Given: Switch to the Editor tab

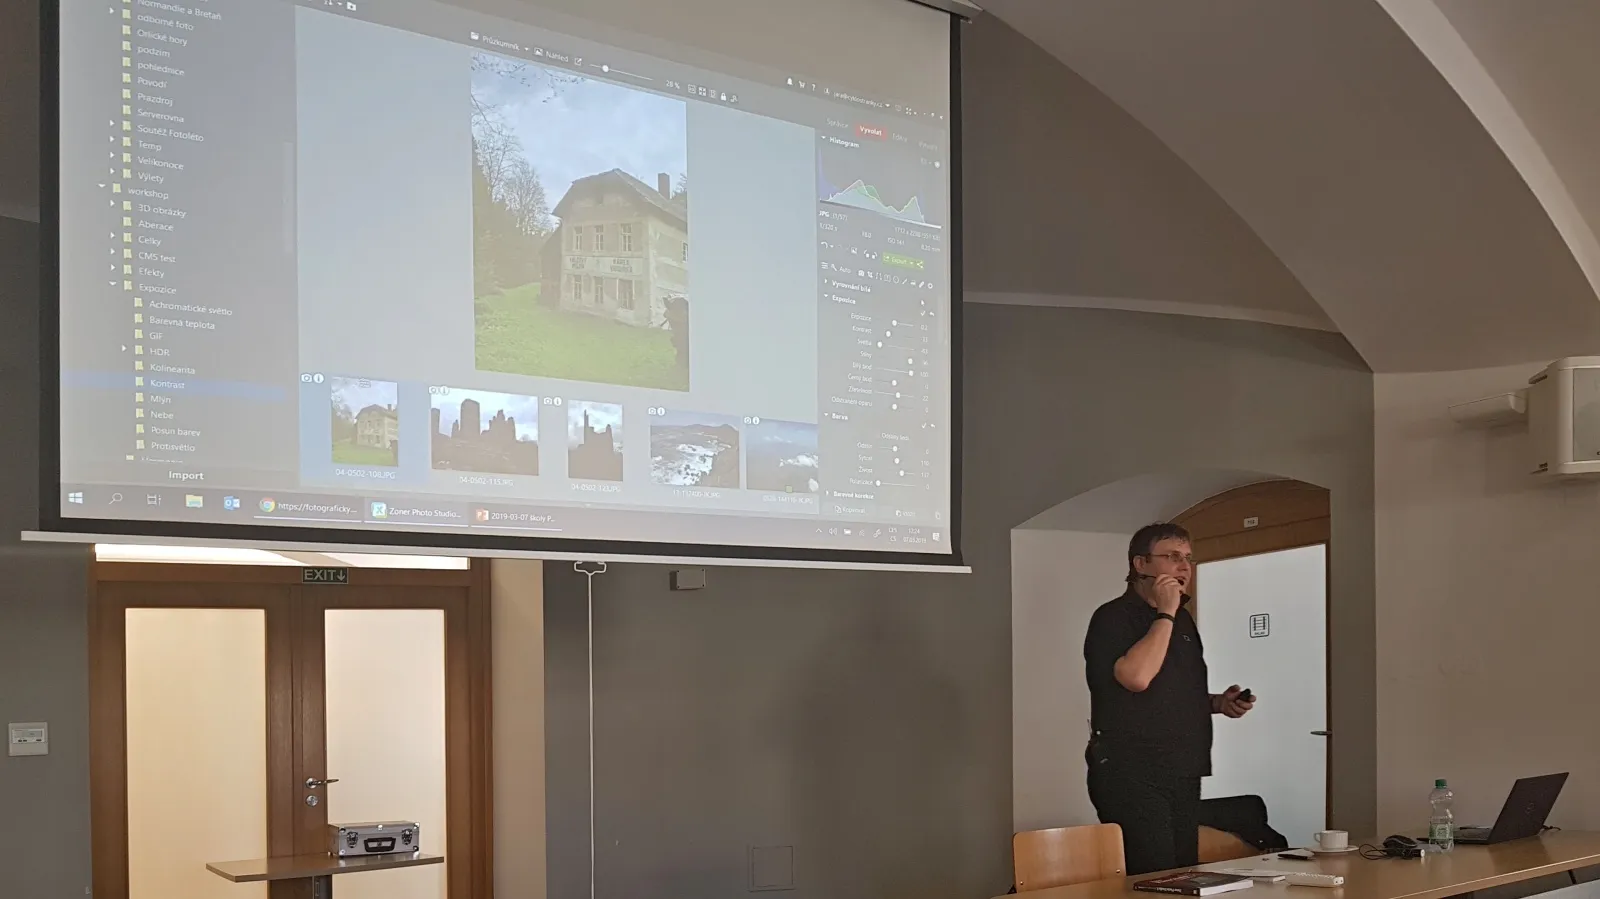Looking at the screenshot, I should pyautogui.click(x=900, y=137).
